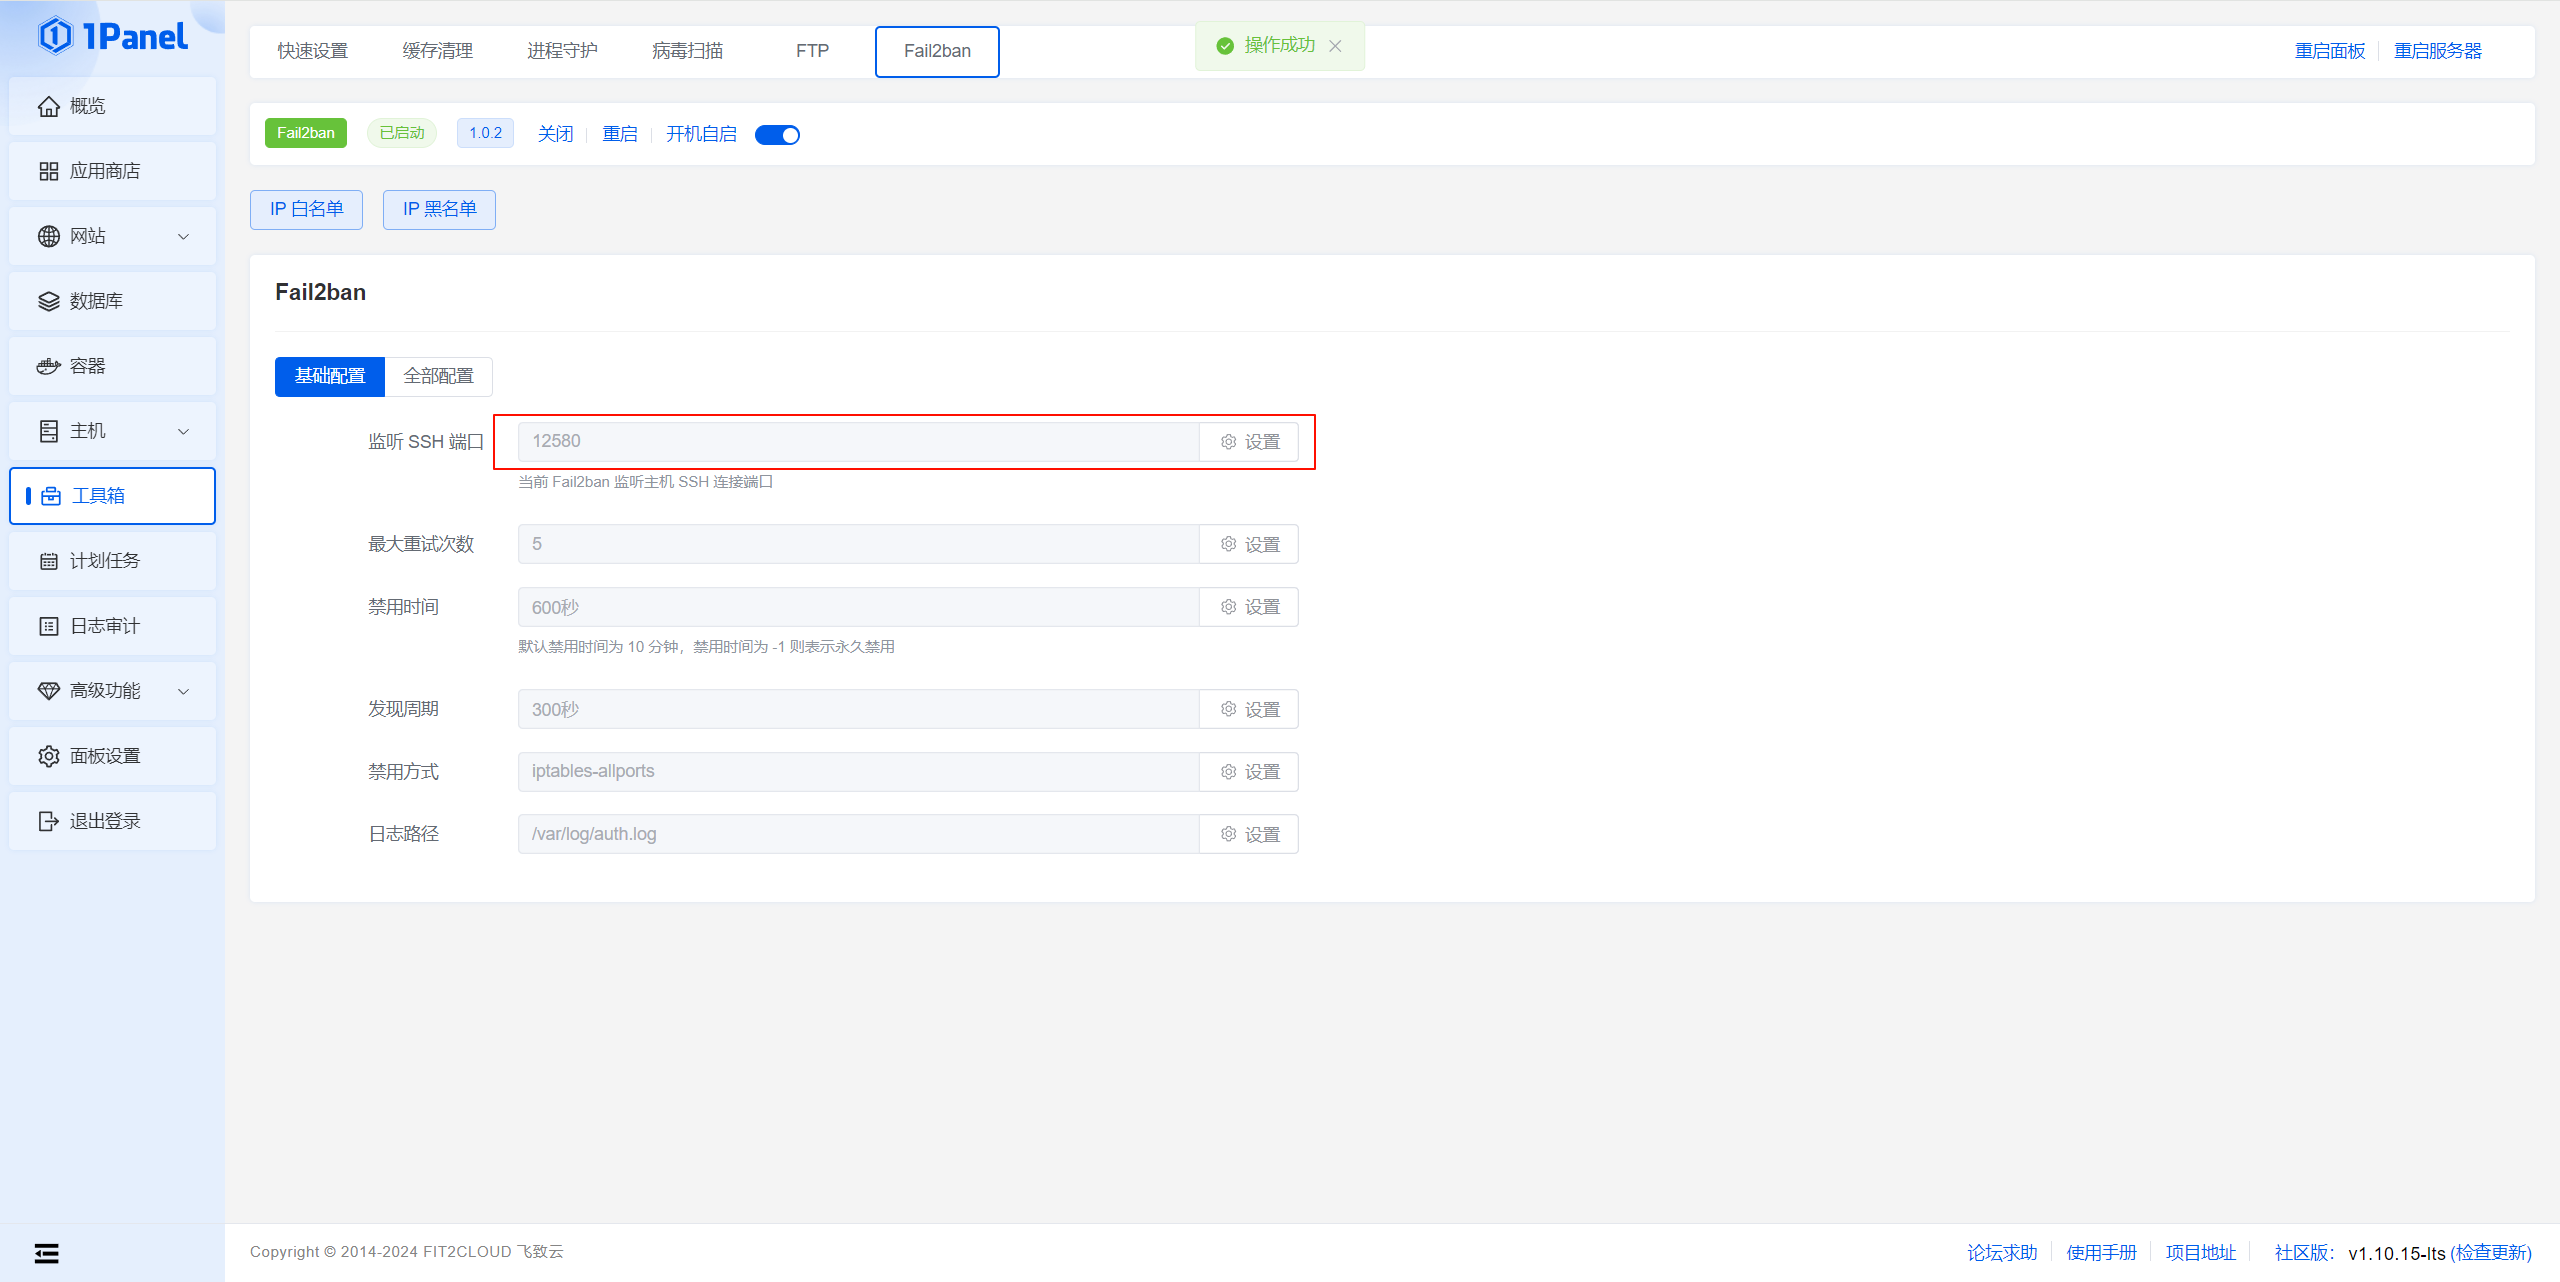
Task: Click the 已启动 status badge
Action: [x=402, y=133]
